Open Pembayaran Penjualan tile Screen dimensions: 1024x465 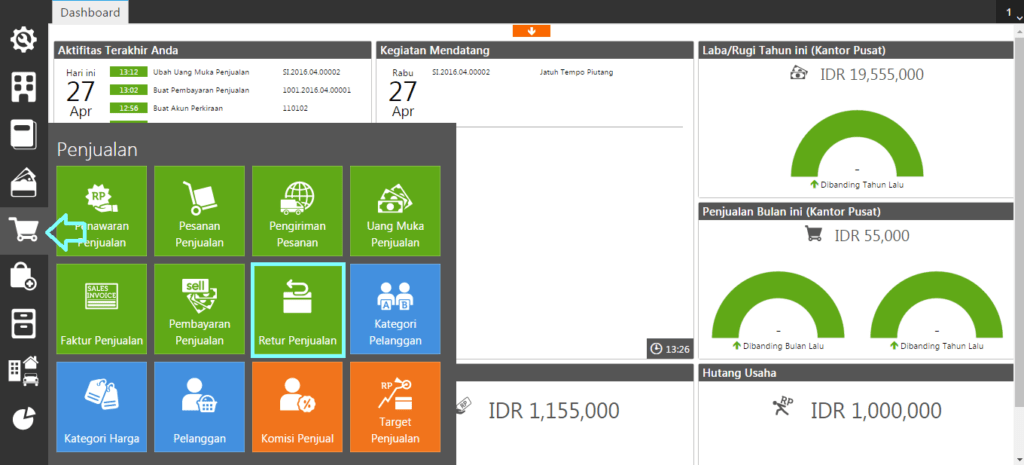coord(200,309)
